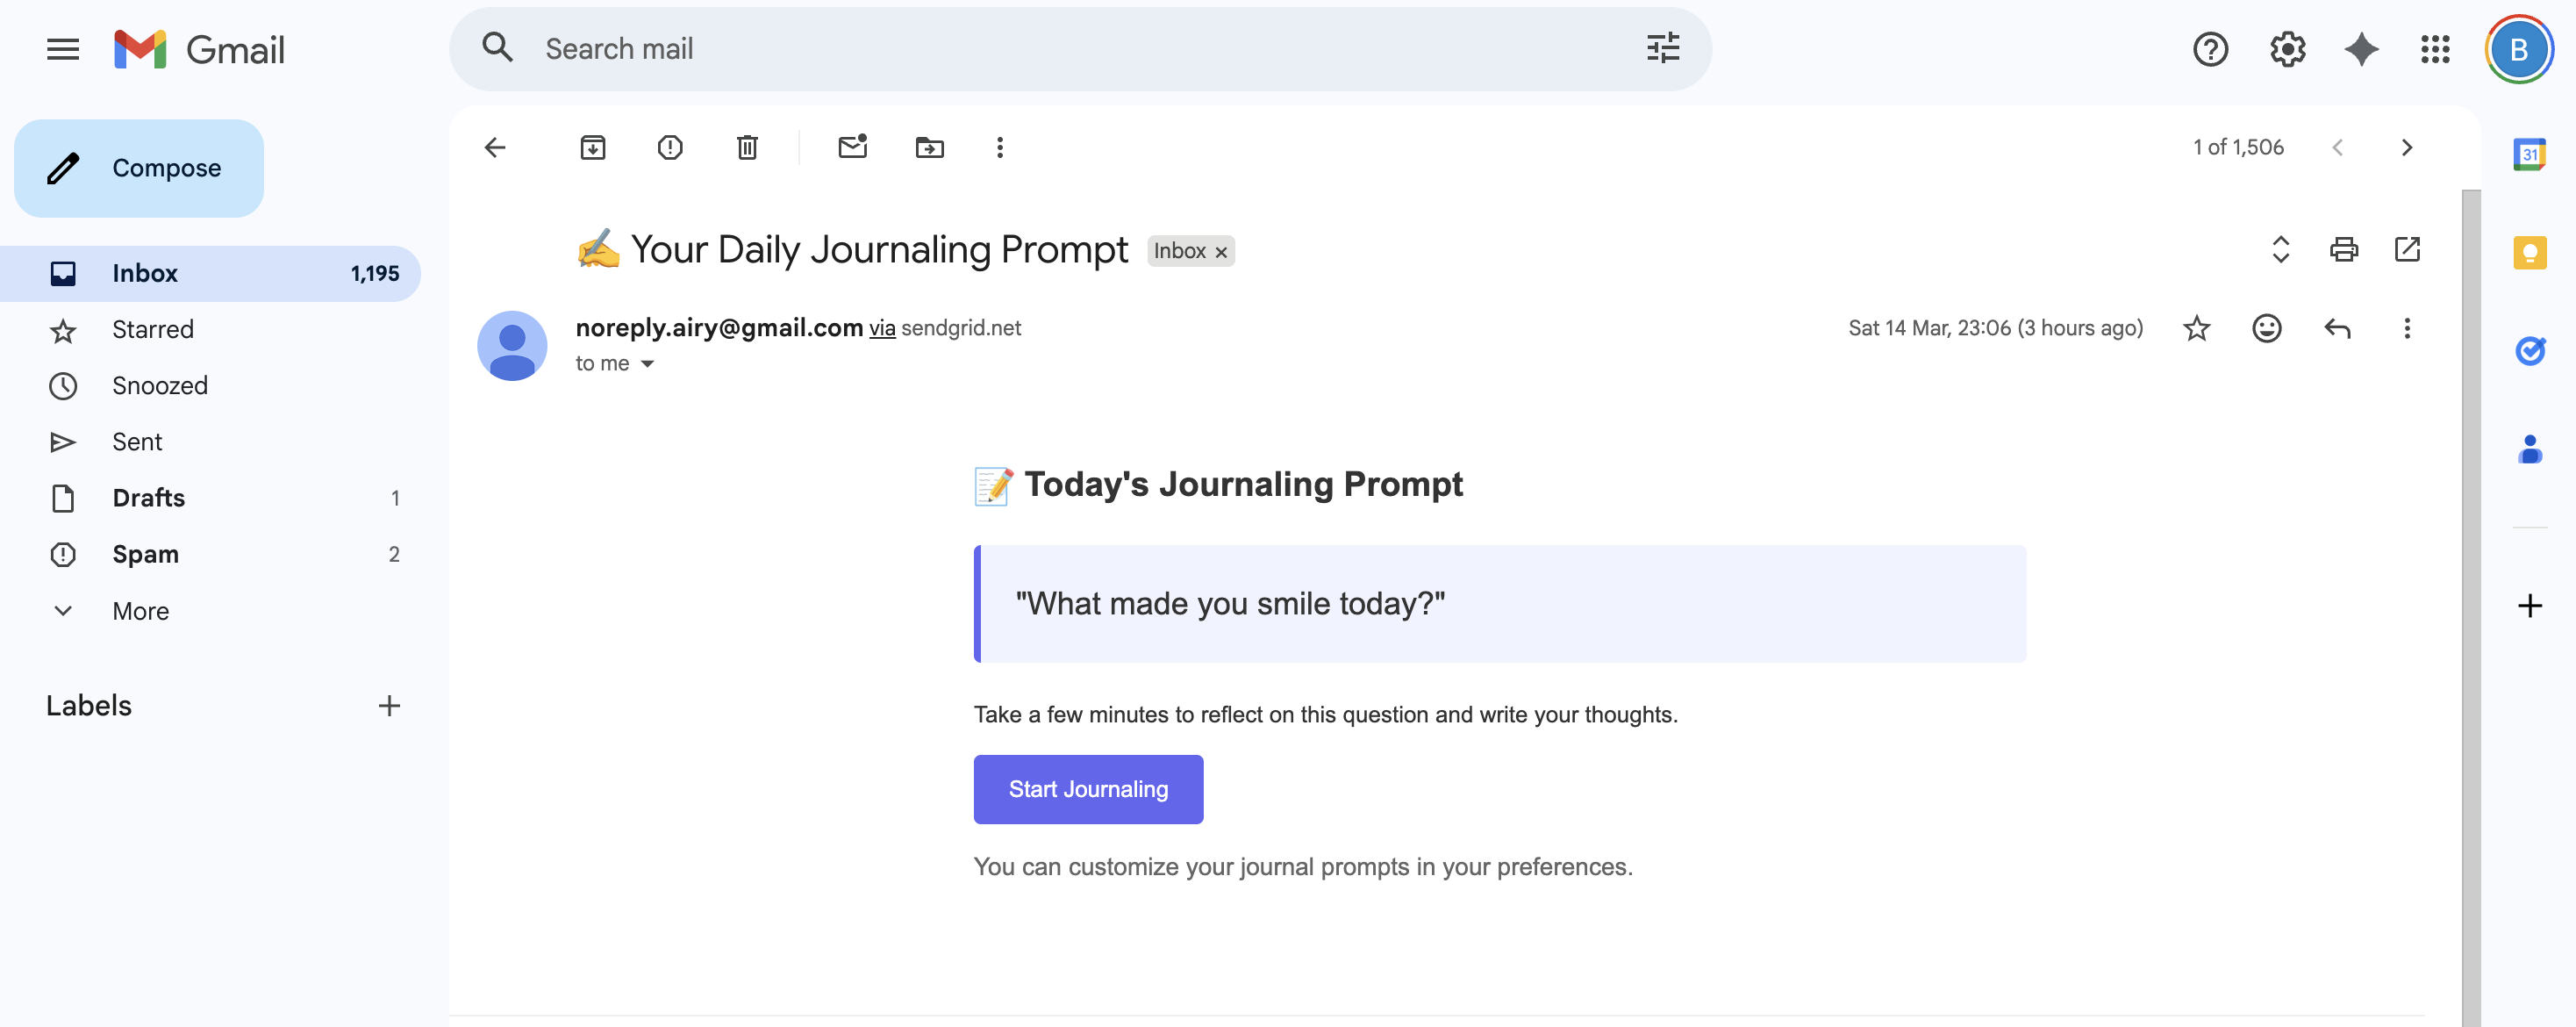This screenshot has height=1027, width=2576.
Task: Compose a new email
Action: (139, 168)
